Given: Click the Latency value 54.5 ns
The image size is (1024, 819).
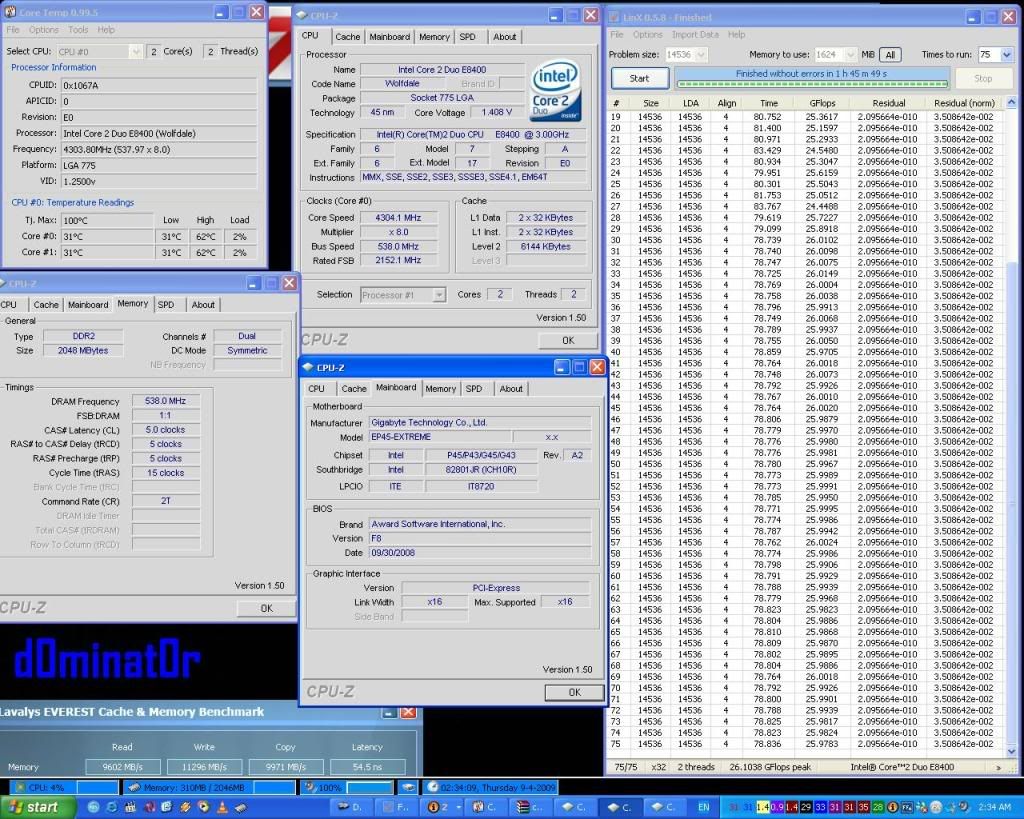Looking at the screenshot, I should (x=367, y=767).
